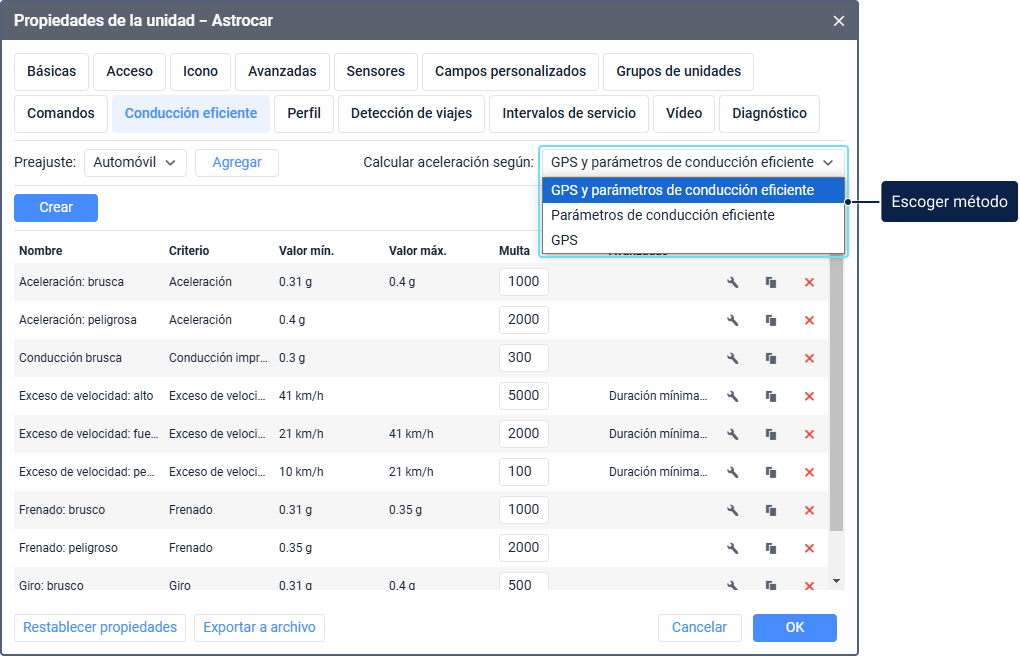Edit properties of Exceso de velocidad: alto
The height and width of the screenshot is (656, 1020).
732,396
